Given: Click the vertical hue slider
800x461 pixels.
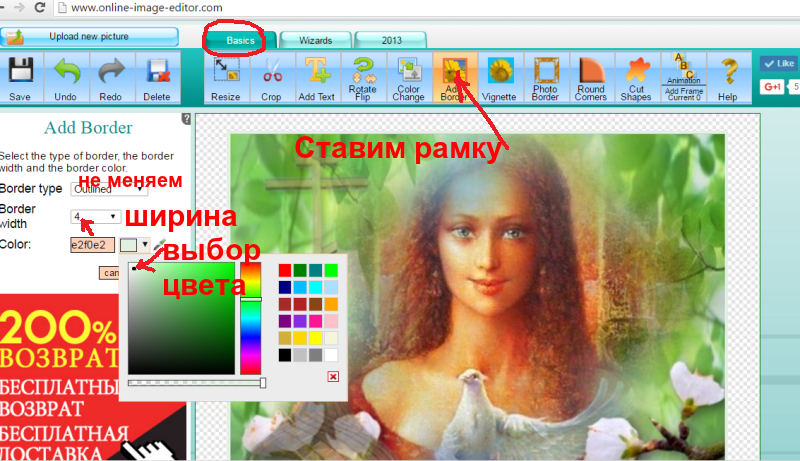Looking at the screenshot, I should coord(251,319).
